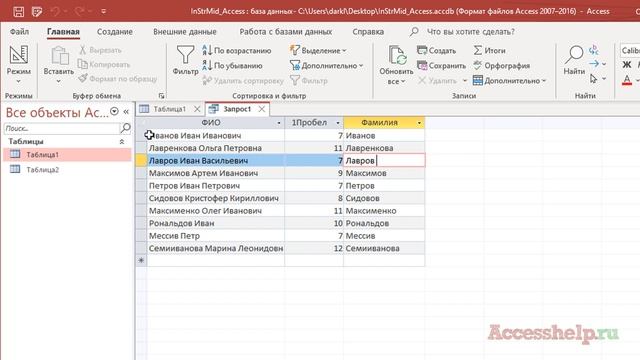
Task: Click cell Лавренкова Ольга Петровна
Action: [x=216, y=148]
